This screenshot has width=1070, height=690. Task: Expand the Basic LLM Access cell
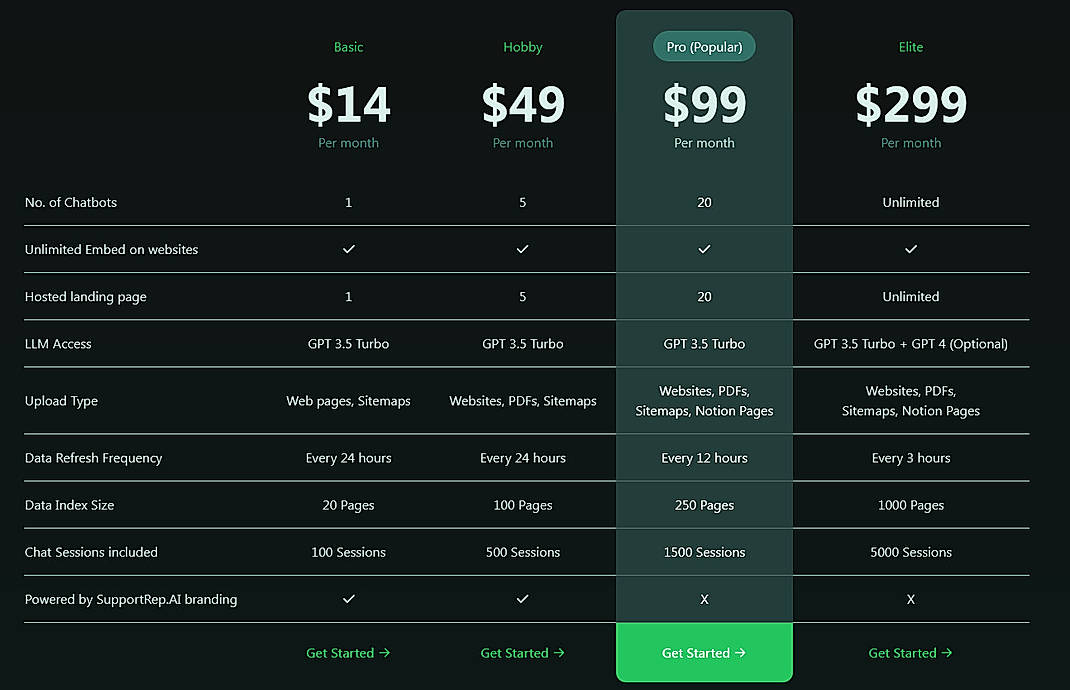[348, 343]
